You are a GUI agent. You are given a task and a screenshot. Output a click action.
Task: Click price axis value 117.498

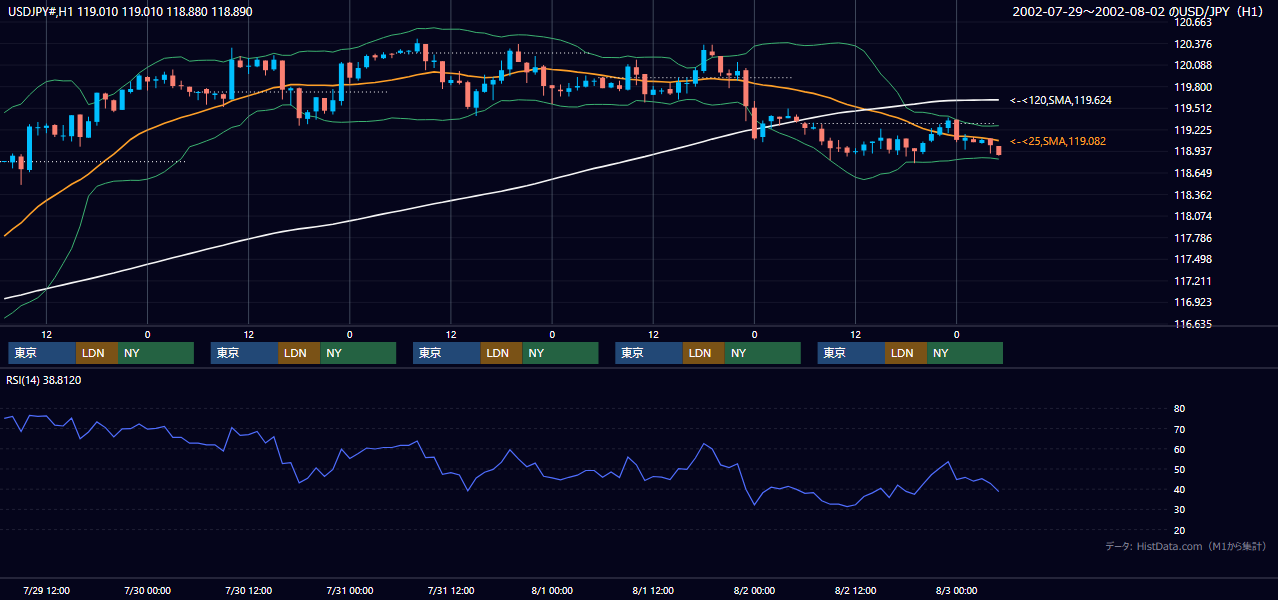click(x=1193, y=259)
